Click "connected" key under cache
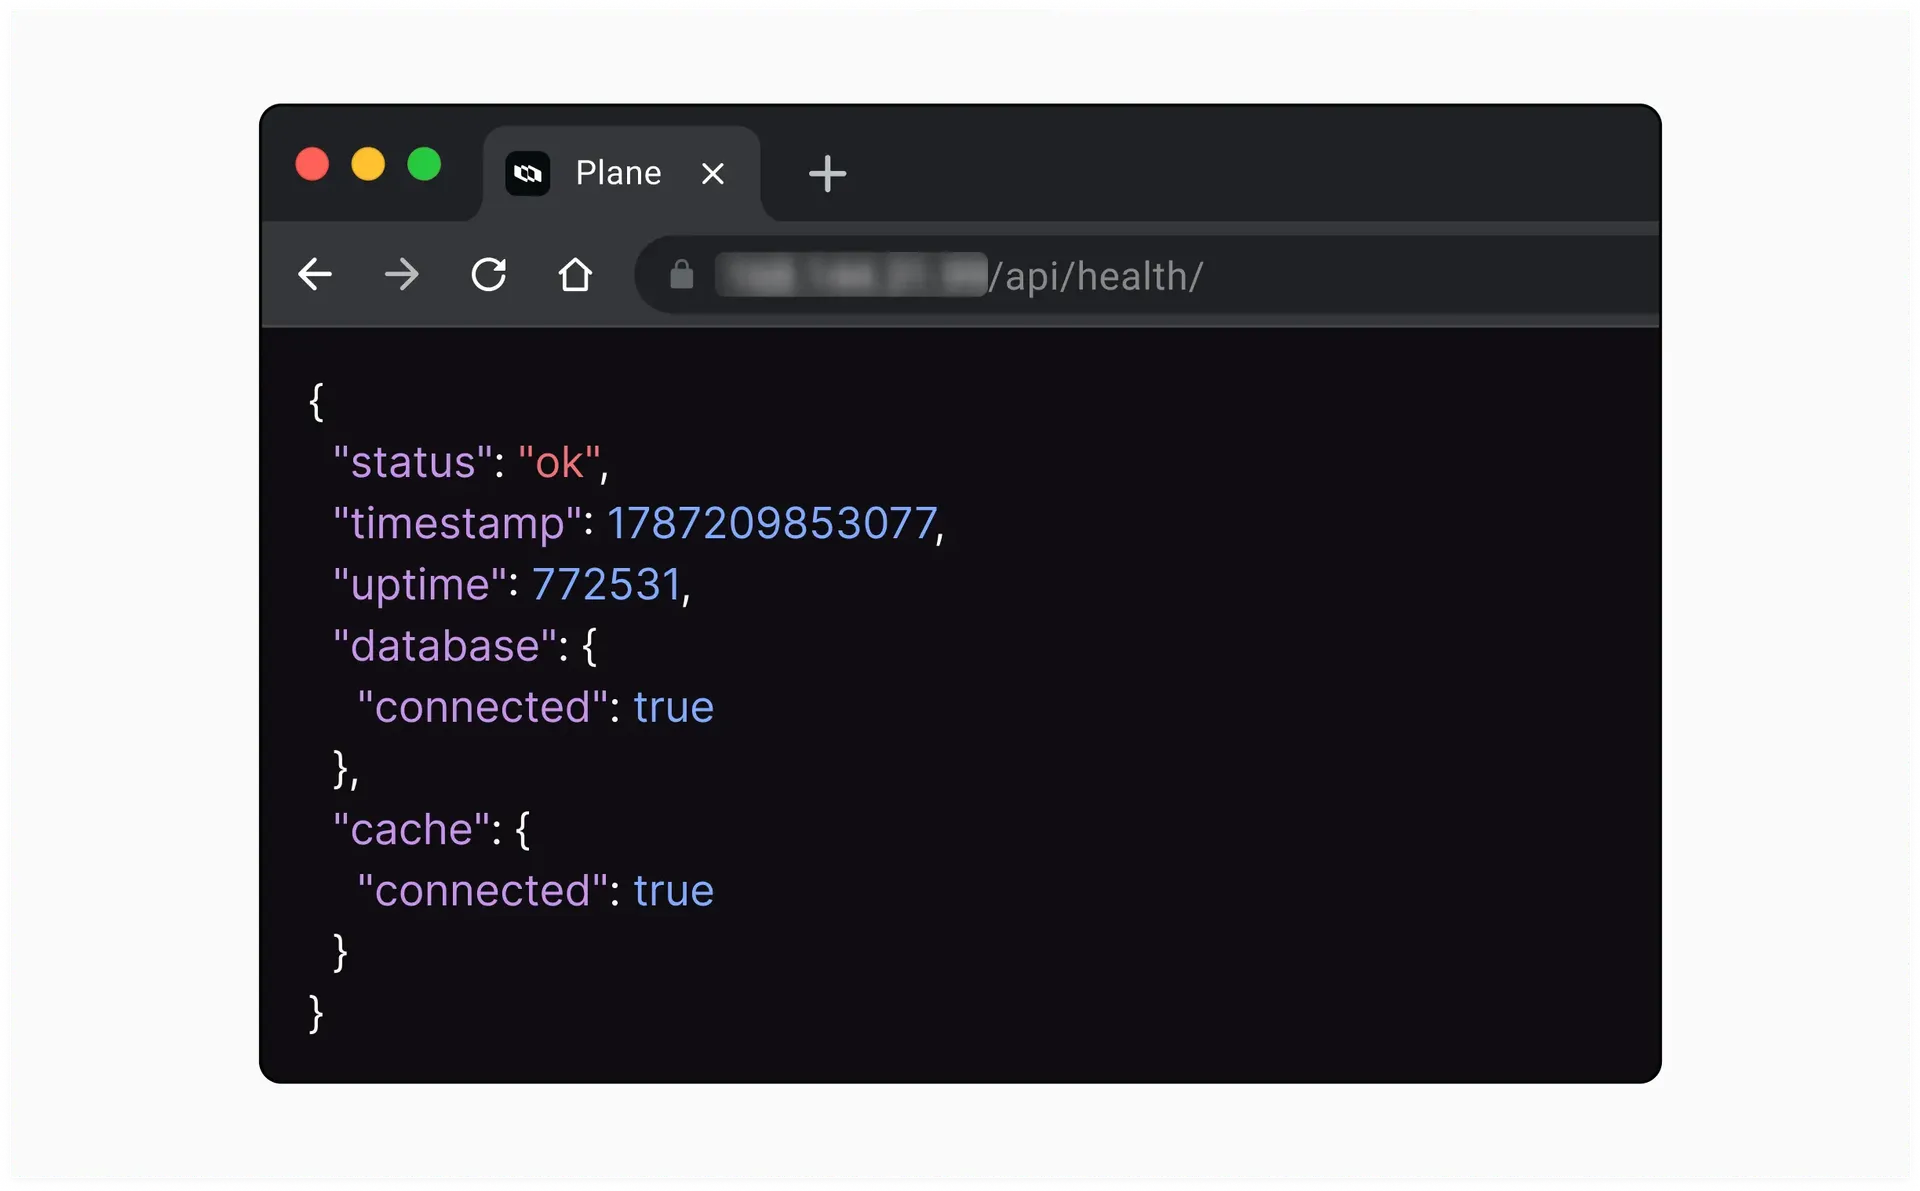Screen dimensions: 1920x1191 (482, 891)
